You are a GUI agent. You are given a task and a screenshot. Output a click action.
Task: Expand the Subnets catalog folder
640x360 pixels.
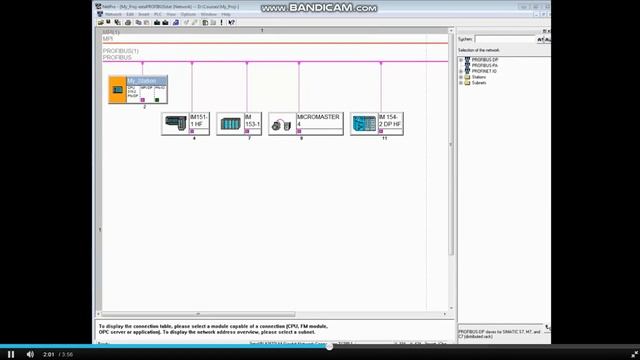[461, 83]
